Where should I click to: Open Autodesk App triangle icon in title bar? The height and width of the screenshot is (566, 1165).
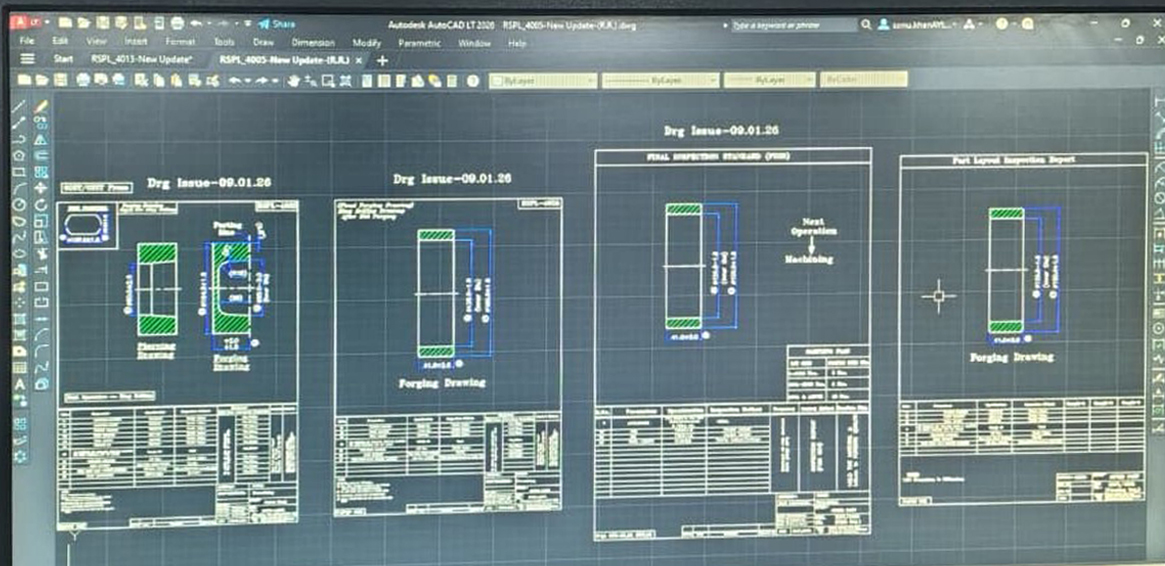coord(970,25)
